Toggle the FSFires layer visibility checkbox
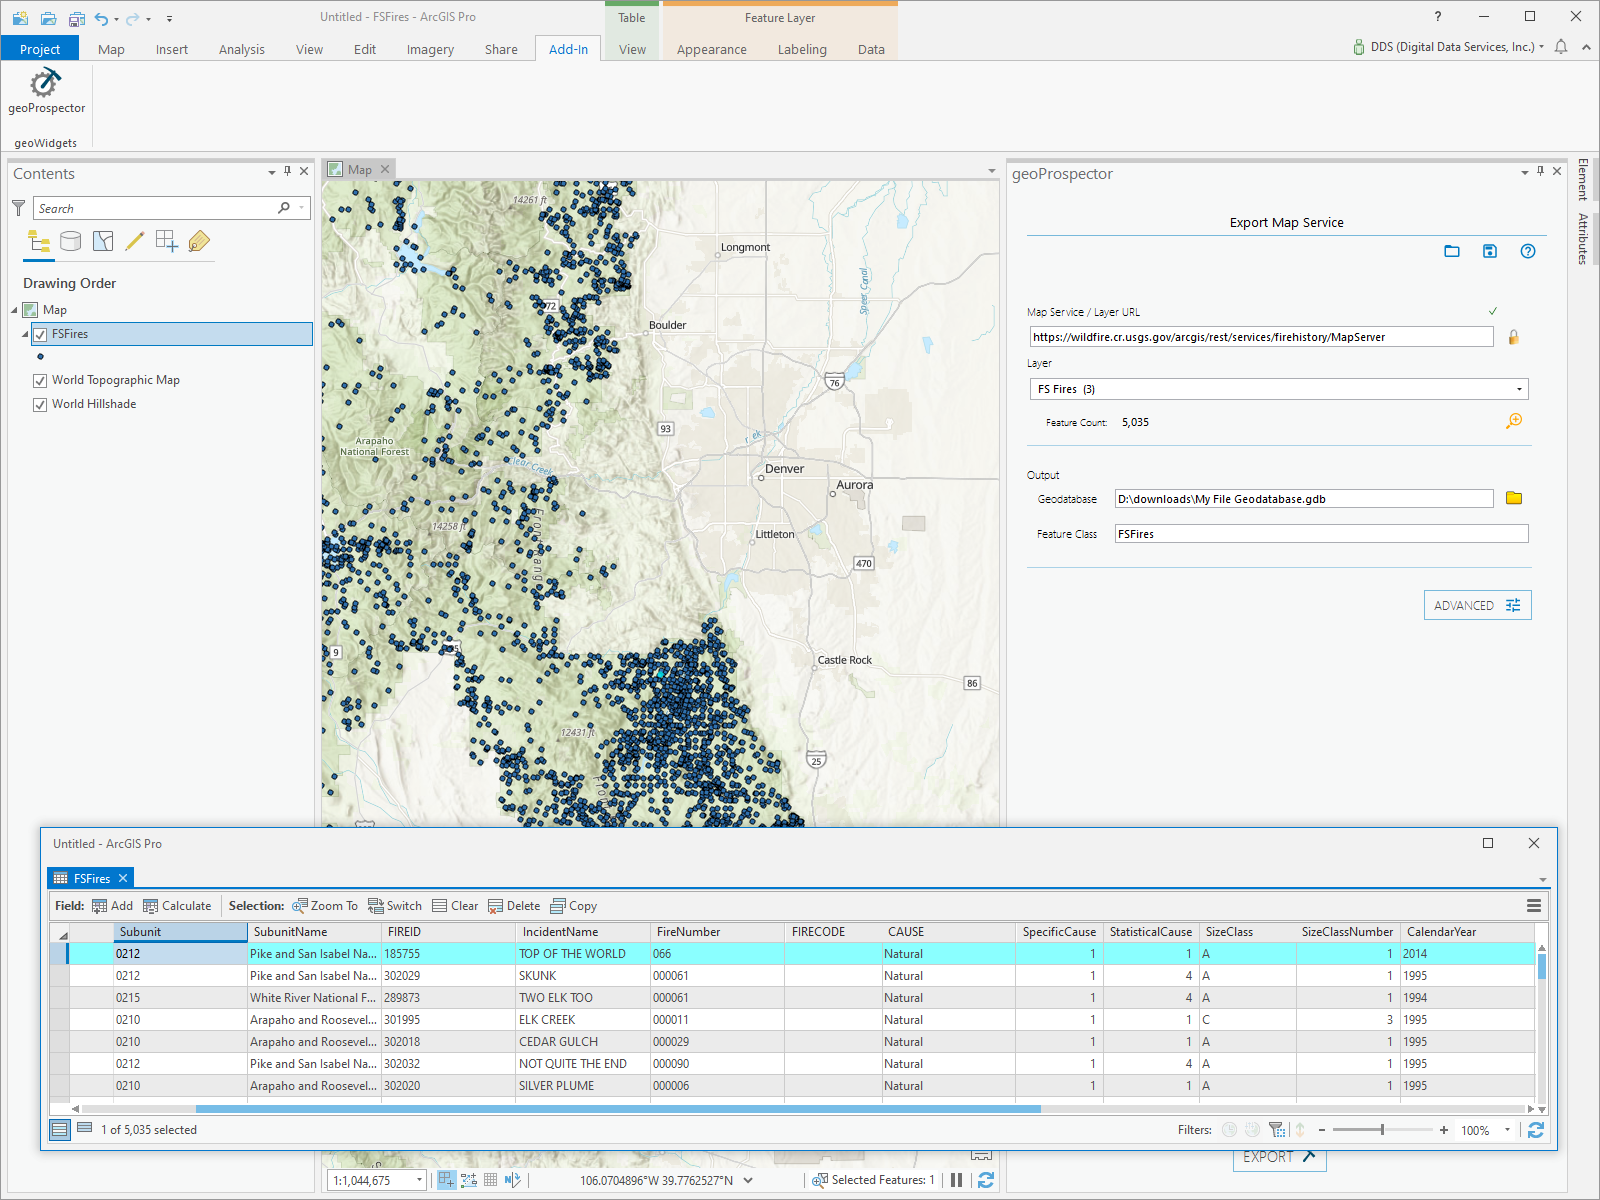The height and width of the screenshot is (1200, 1600). coord(40,335)
